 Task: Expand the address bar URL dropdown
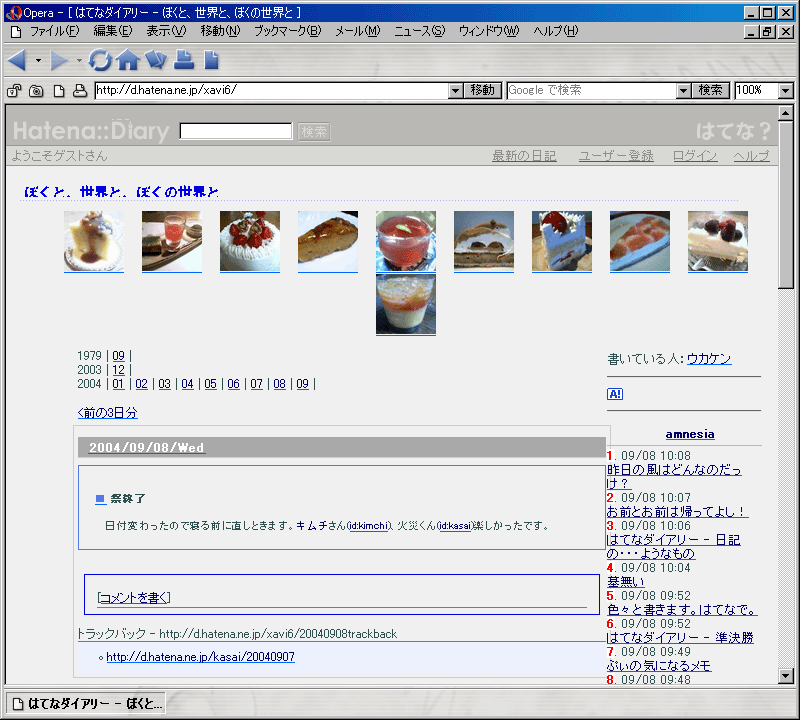click(456, 91)
